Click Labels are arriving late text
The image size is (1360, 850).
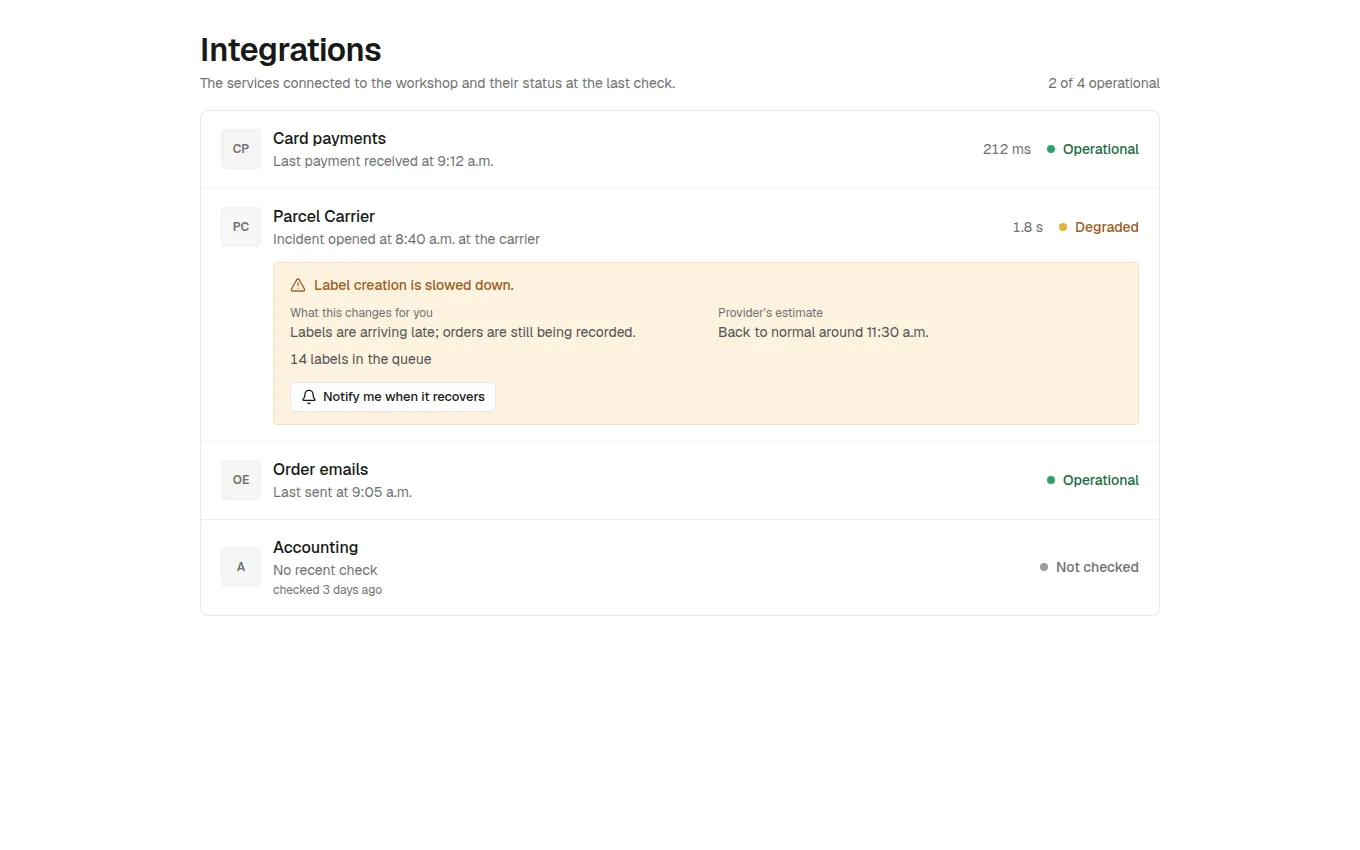(x=463, y=332)
